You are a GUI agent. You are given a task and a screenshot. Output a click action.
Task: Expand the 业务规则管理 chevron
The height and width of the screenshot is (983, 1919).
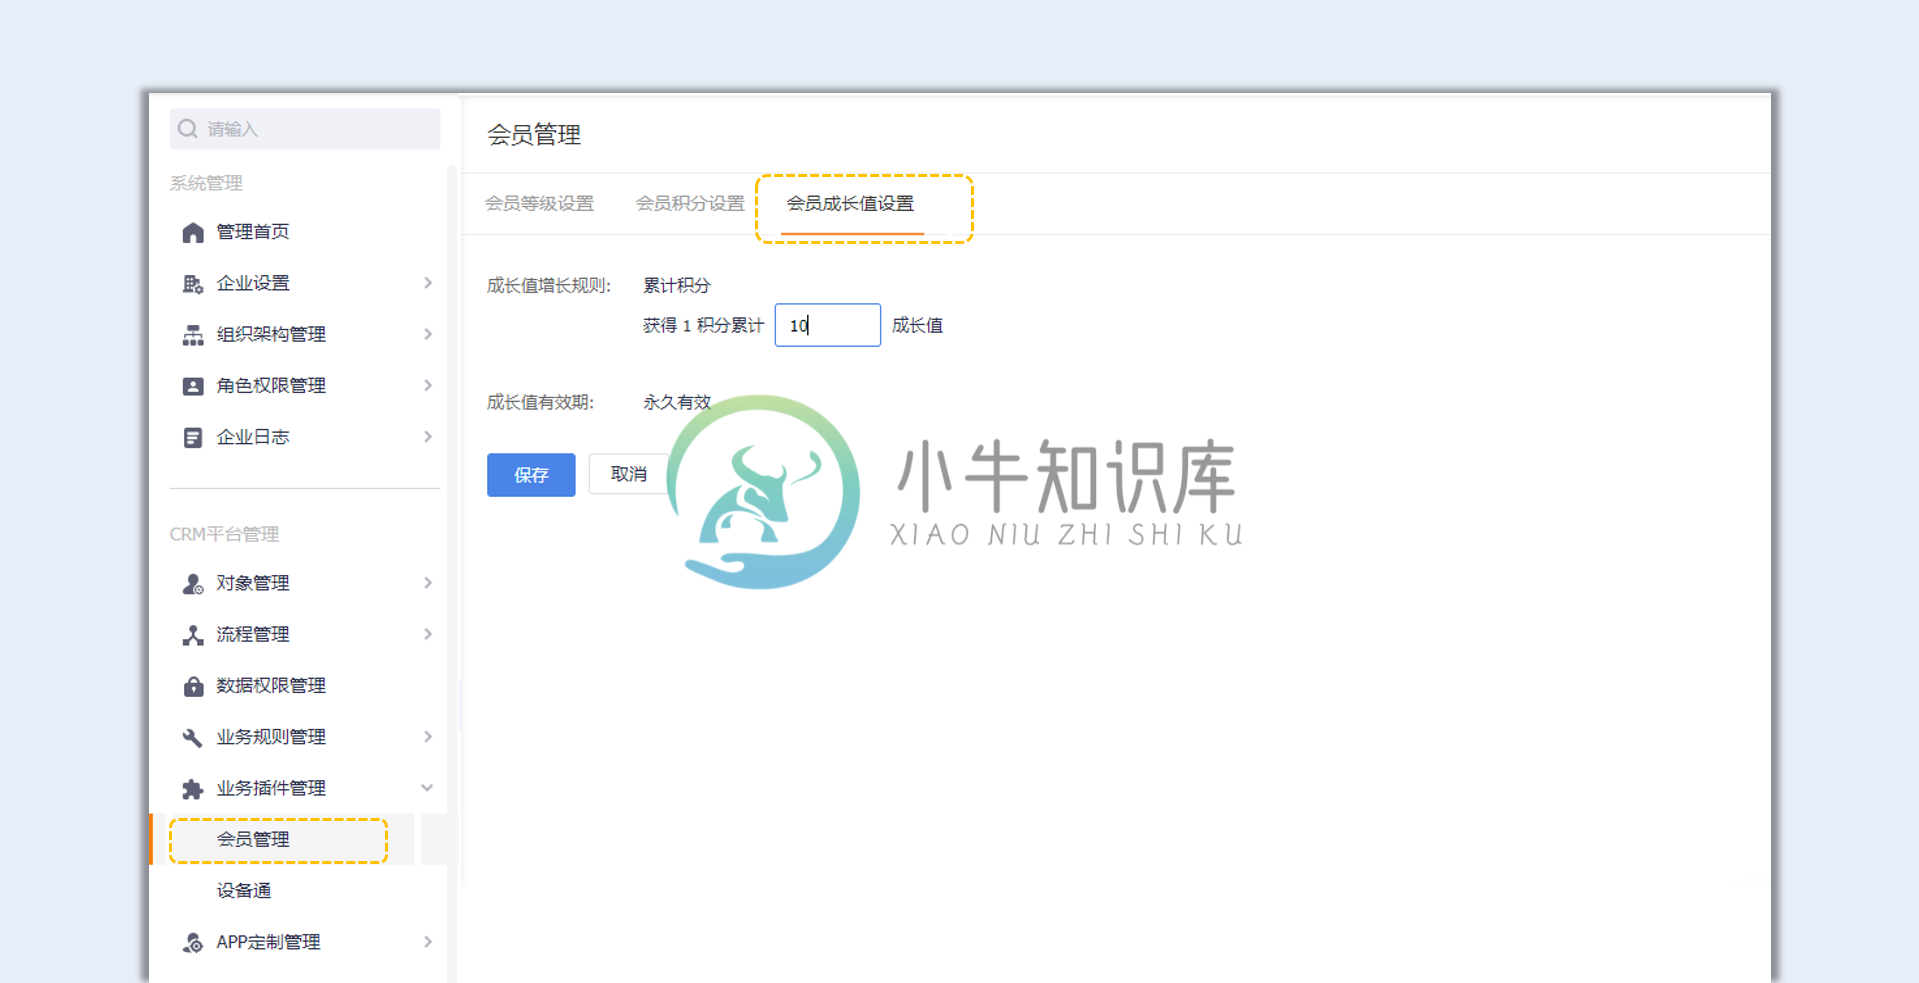[428, 737]
